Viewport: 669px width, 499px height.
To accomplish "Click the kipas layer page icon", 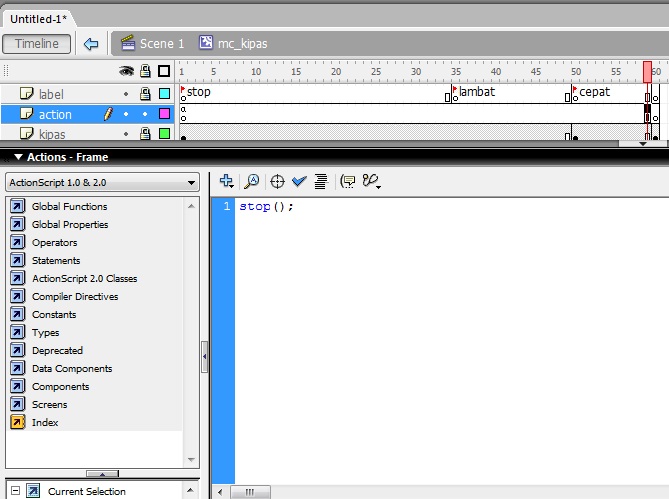I will pyautogui.click(x=26, y=133).
